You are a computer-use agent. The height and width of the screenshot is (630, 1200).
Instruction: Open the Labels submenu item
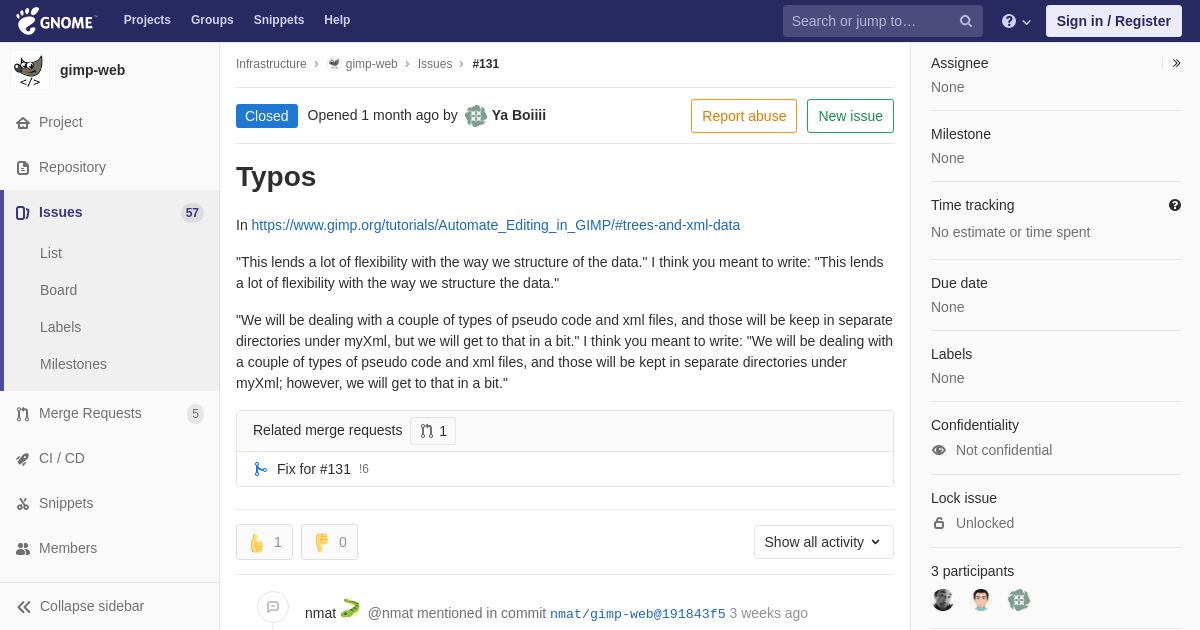[x=60, y=327]
